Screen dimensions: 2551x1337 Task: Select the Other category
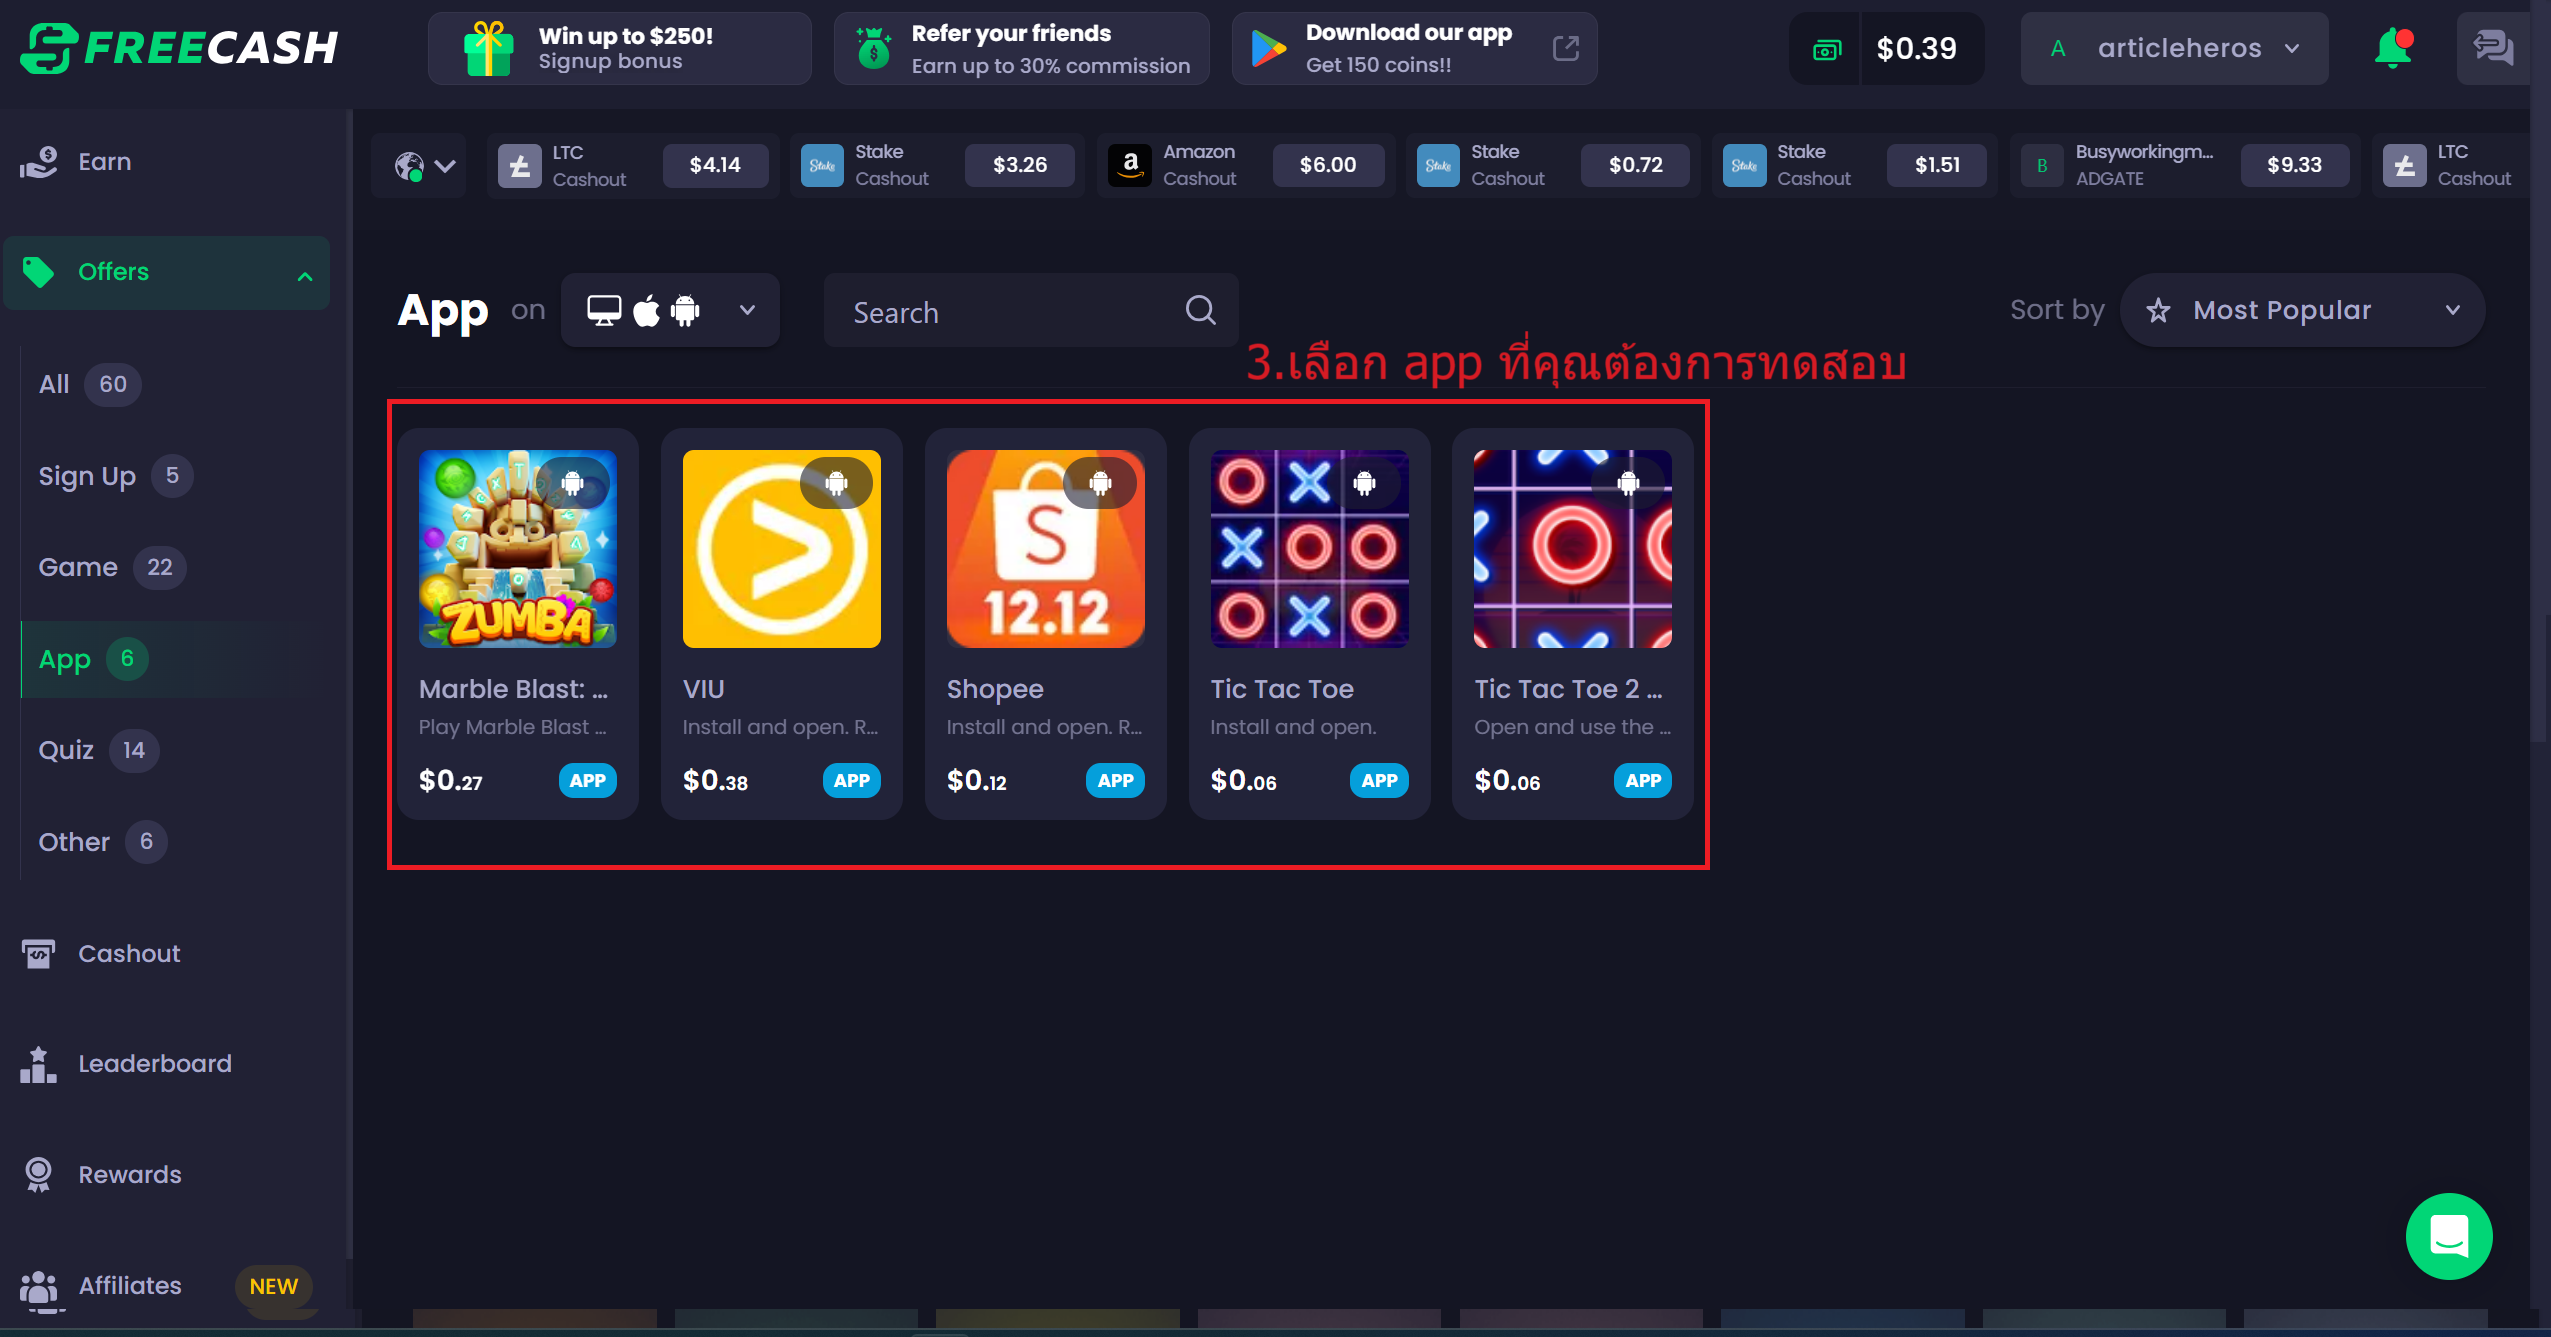pos(102,842)
